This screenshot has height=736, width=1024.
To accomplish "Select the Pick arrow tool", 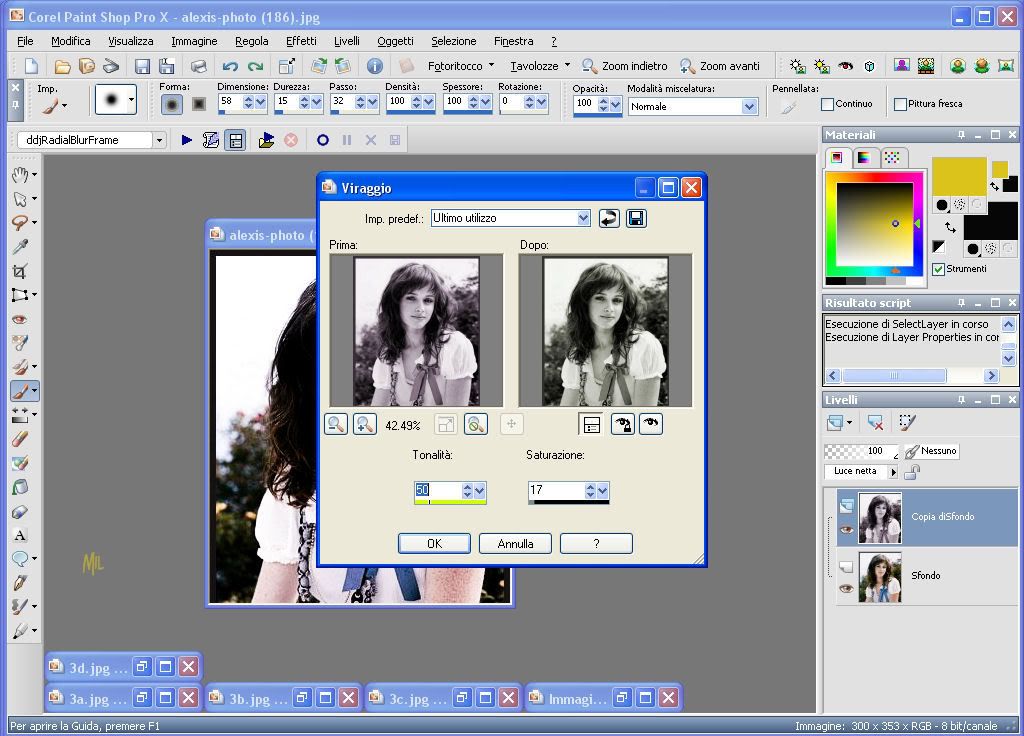I will click(20, 199).
